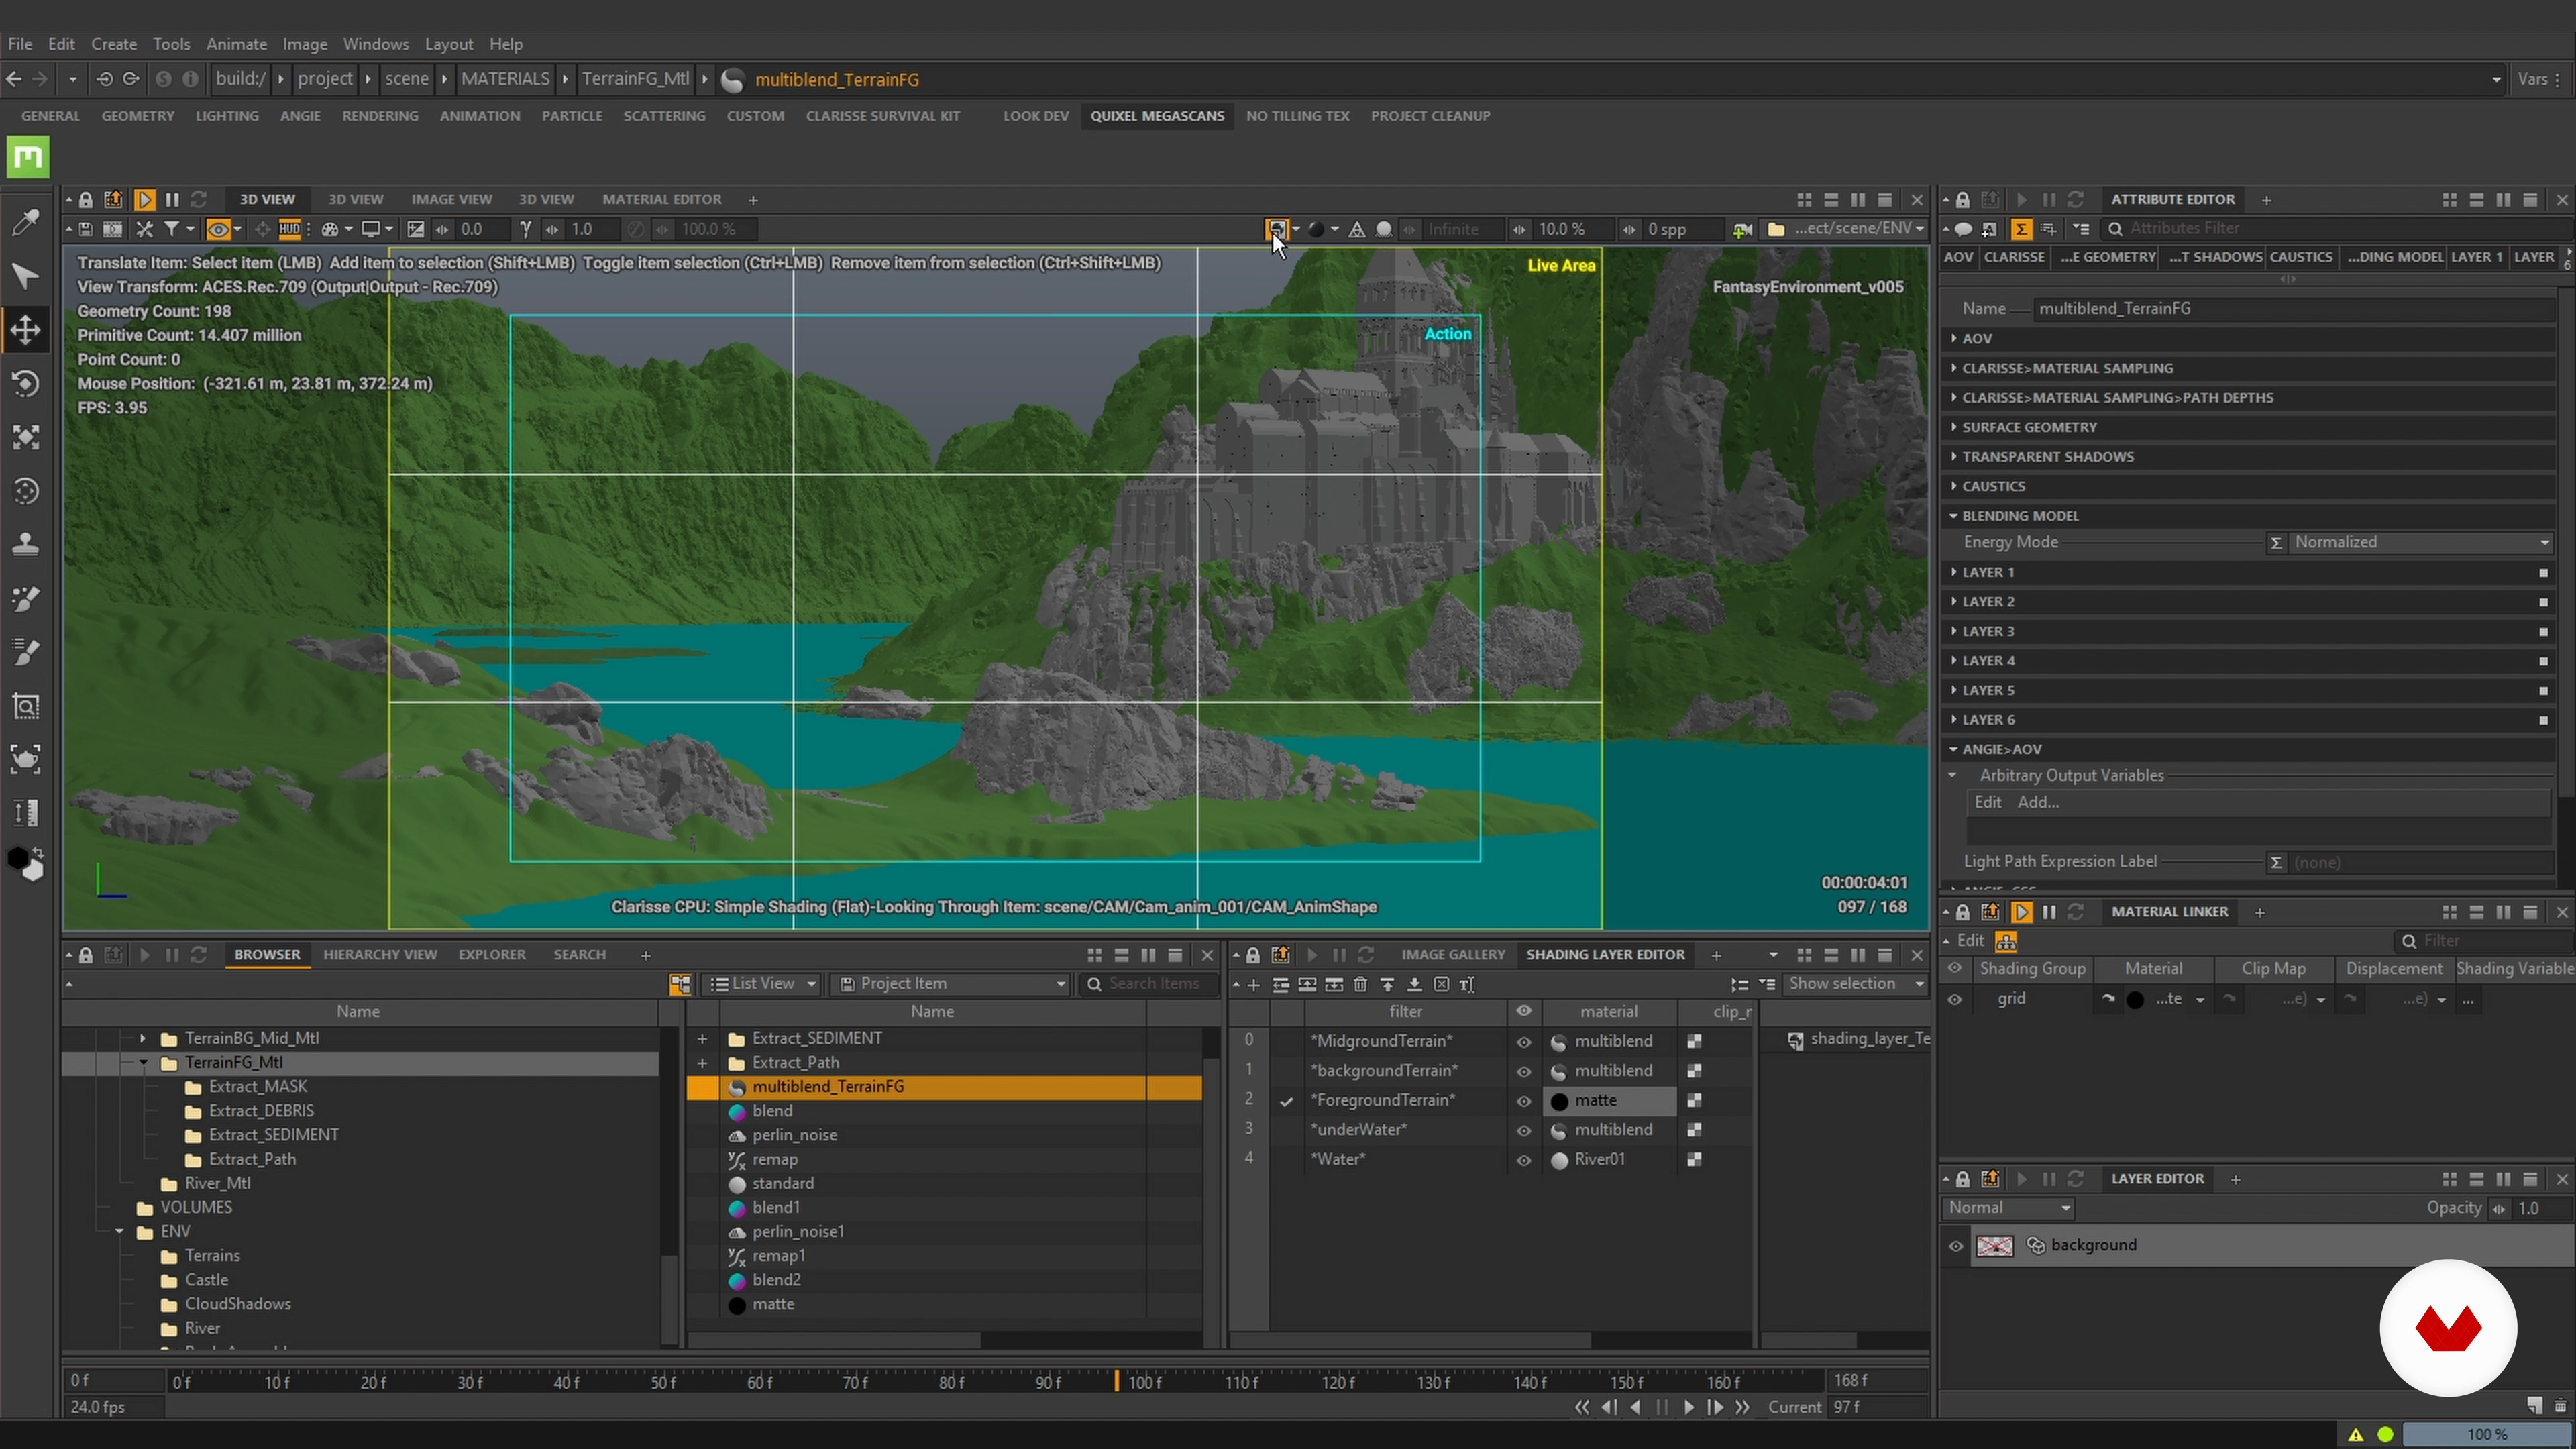Click MATERIALS in the breadcrumb path
Viewport: 2576px width, 1449px height.
click(x=505, y=79)
